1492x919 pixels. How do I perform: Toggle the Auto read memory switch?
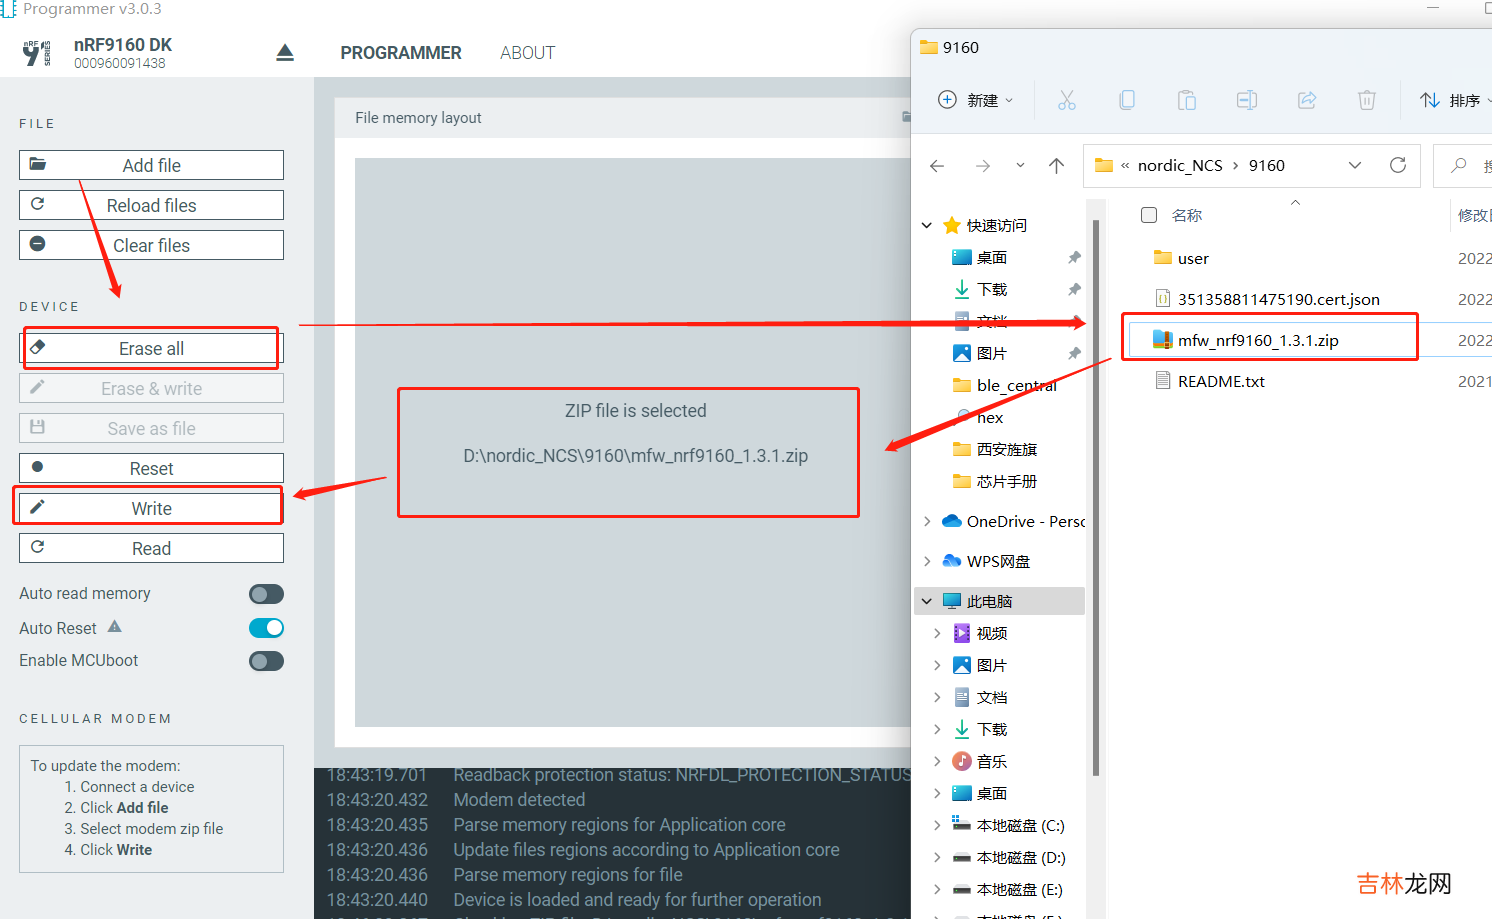pos(266,594)
